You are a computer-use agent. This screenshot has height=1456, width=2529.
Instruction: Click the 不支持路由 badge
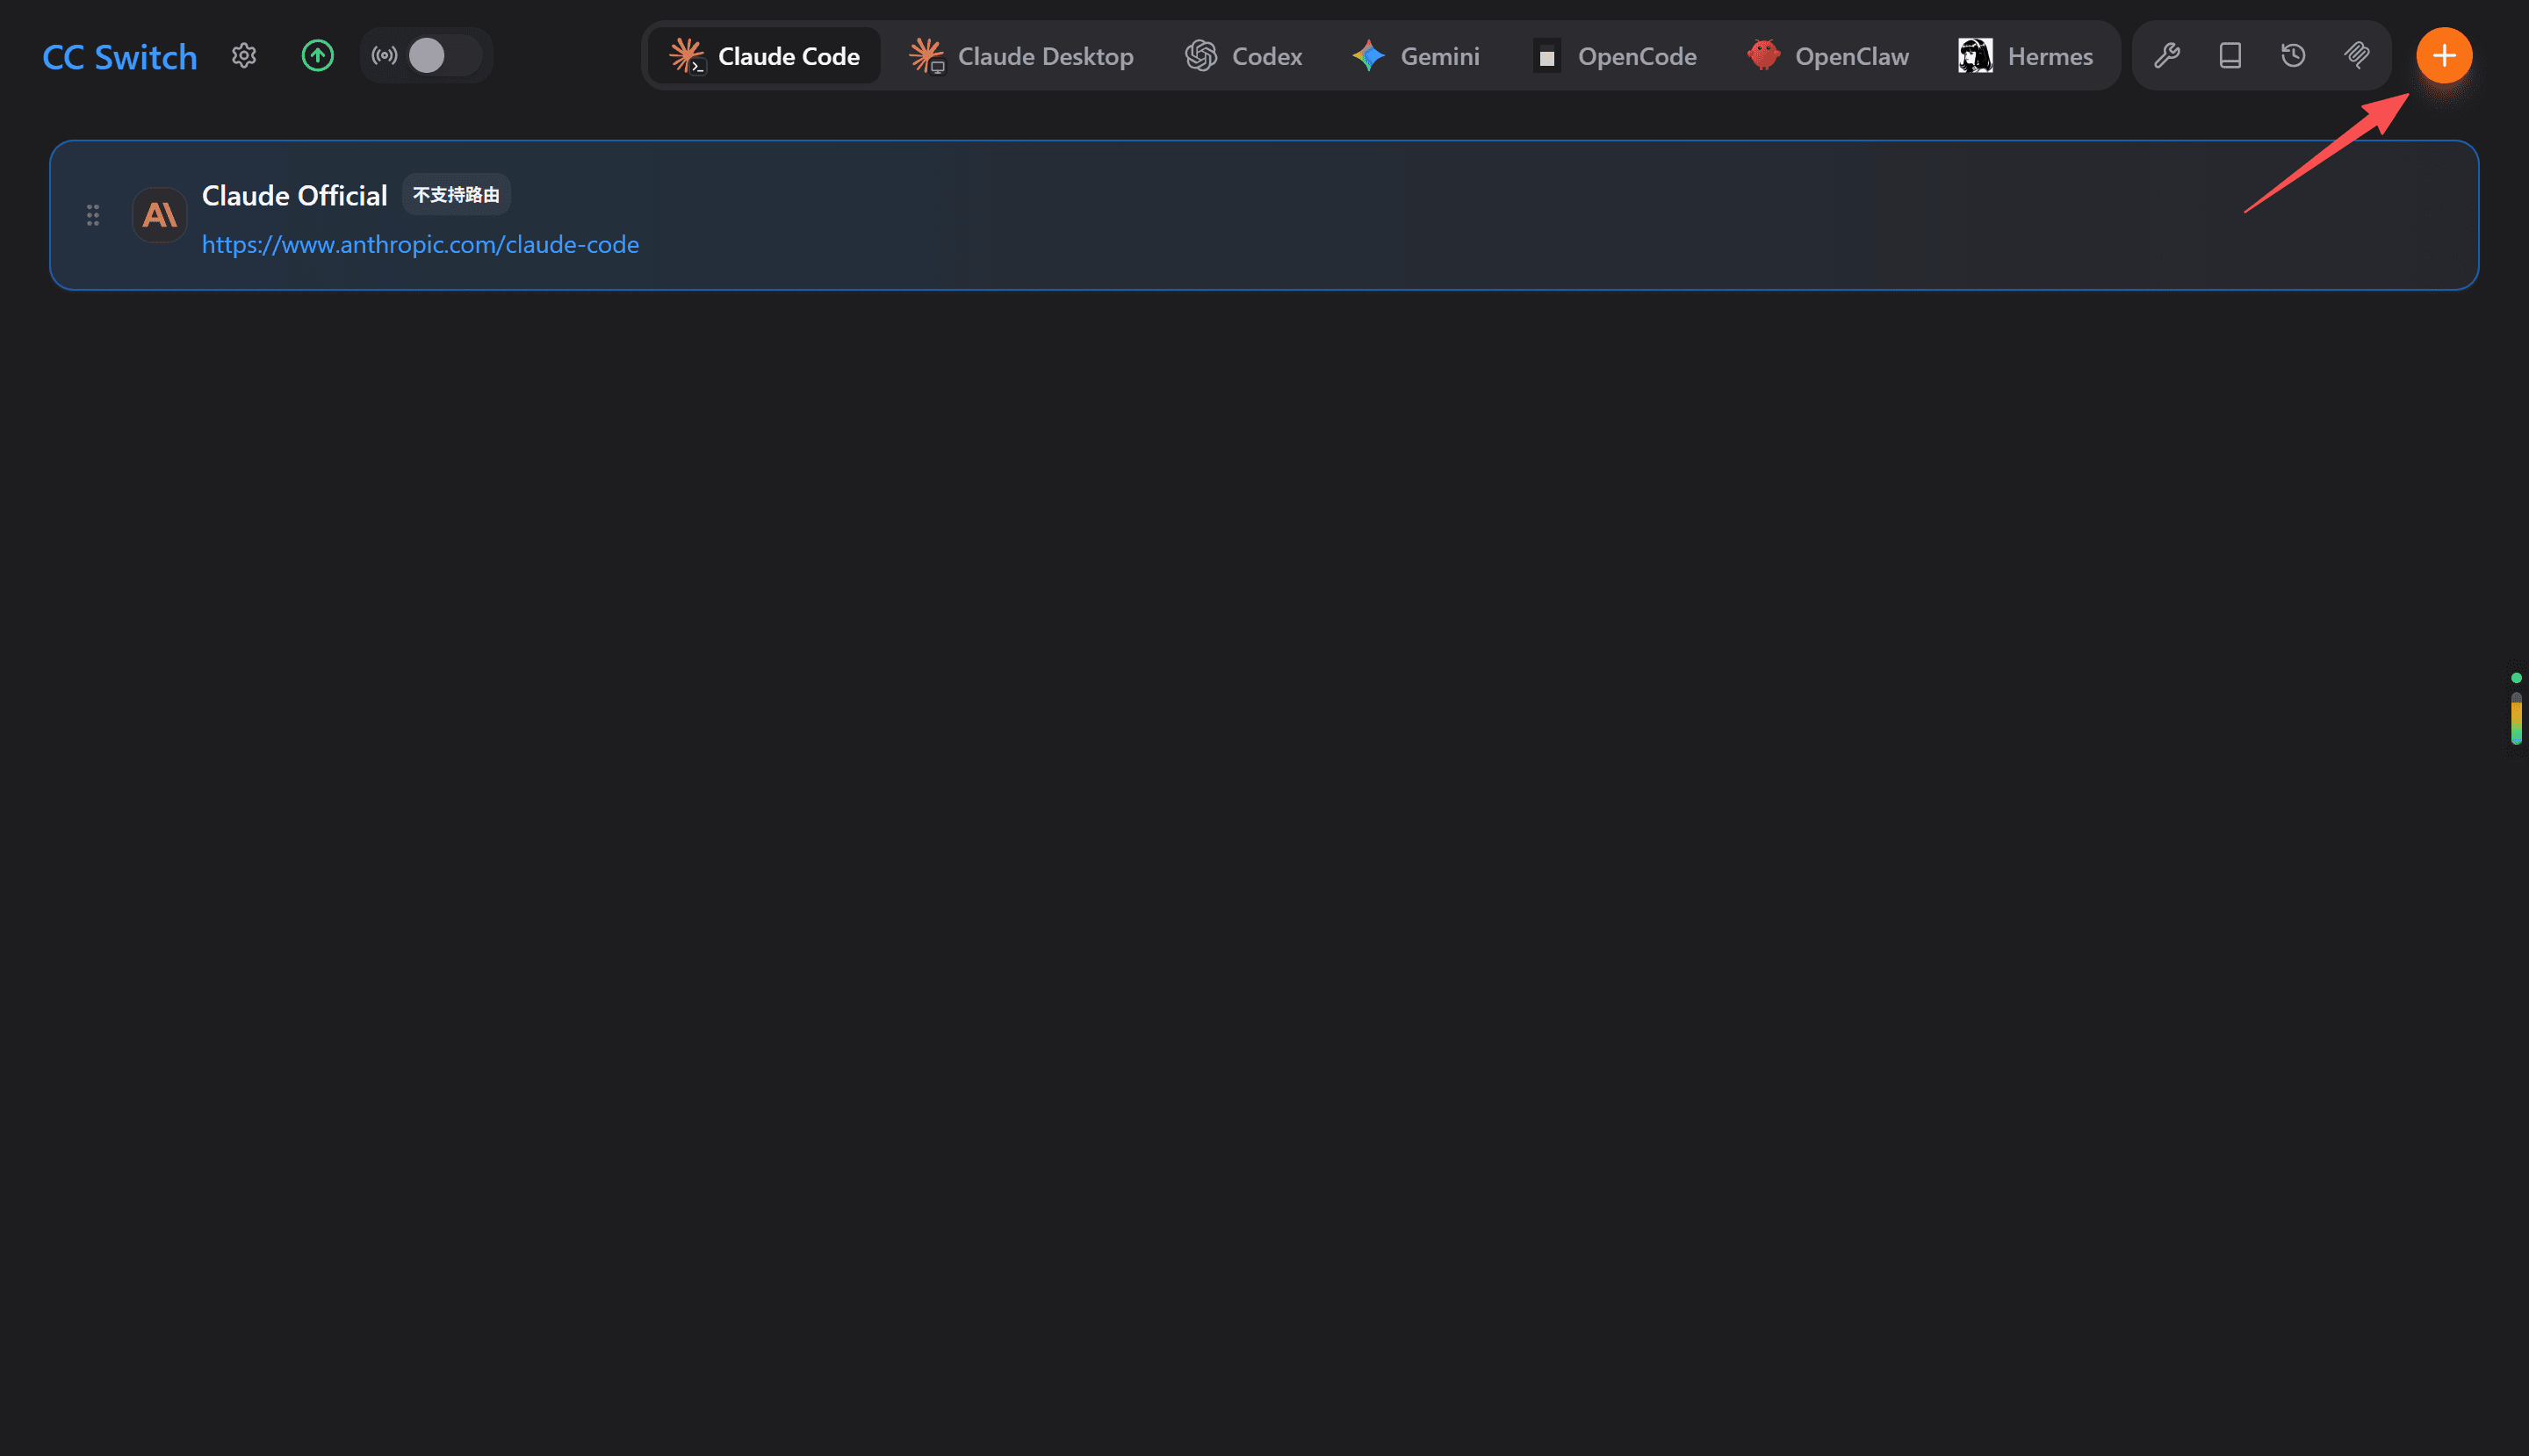[456, 194]
